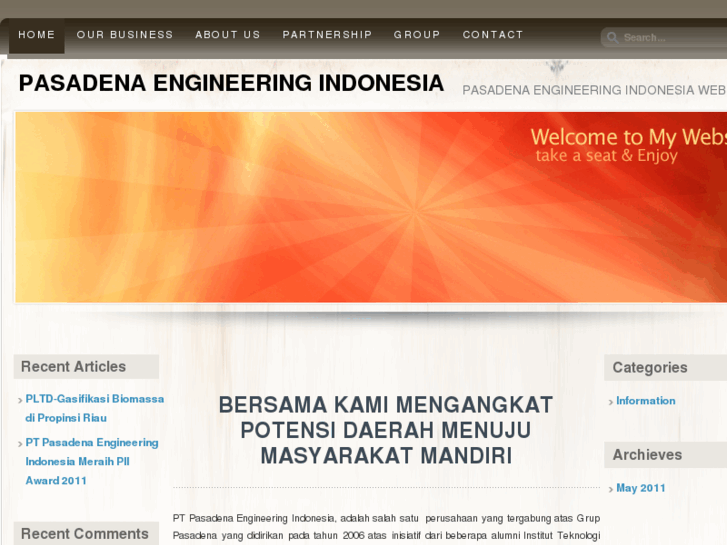Viewport: 727px width, 545px height.
Task: Click the paragraph starting 'PT Pasadena Engineering Indonesia, adalah'
Action: coord(386,527)
